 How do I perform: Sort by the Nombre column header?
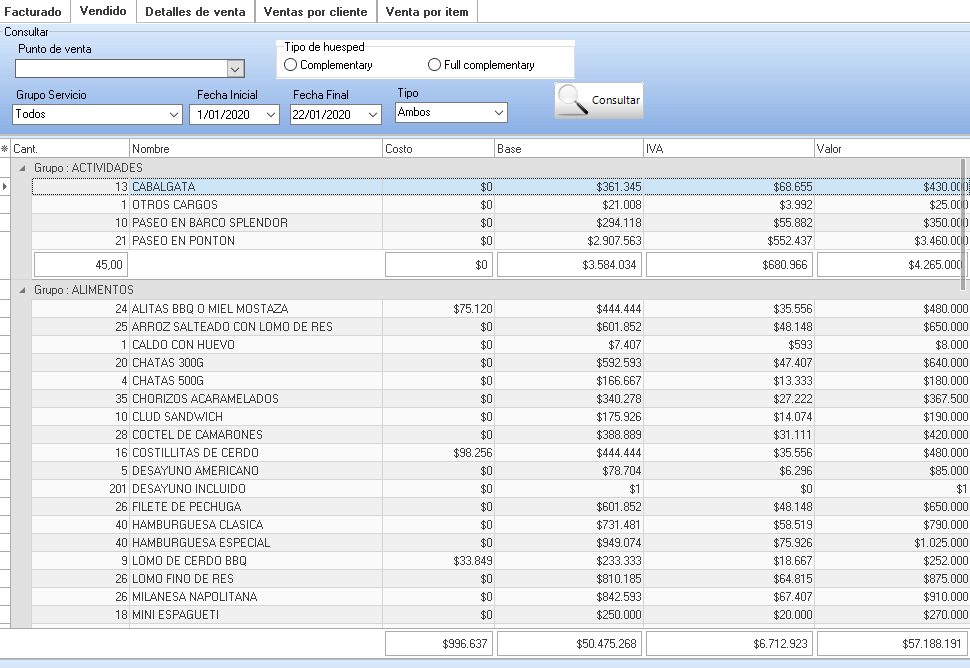coord(255,149)
